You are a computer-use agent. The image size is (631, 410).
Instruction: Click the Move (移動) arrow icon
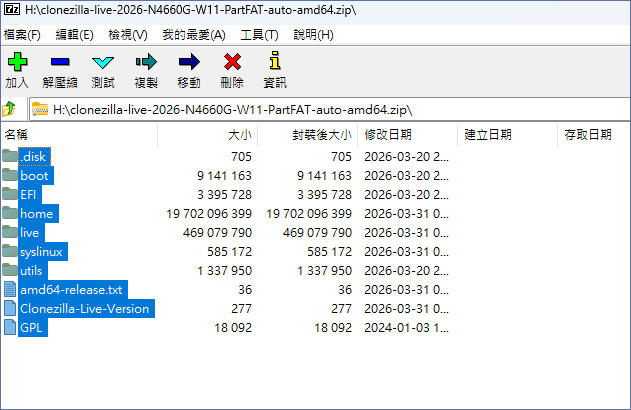(189, 63)
